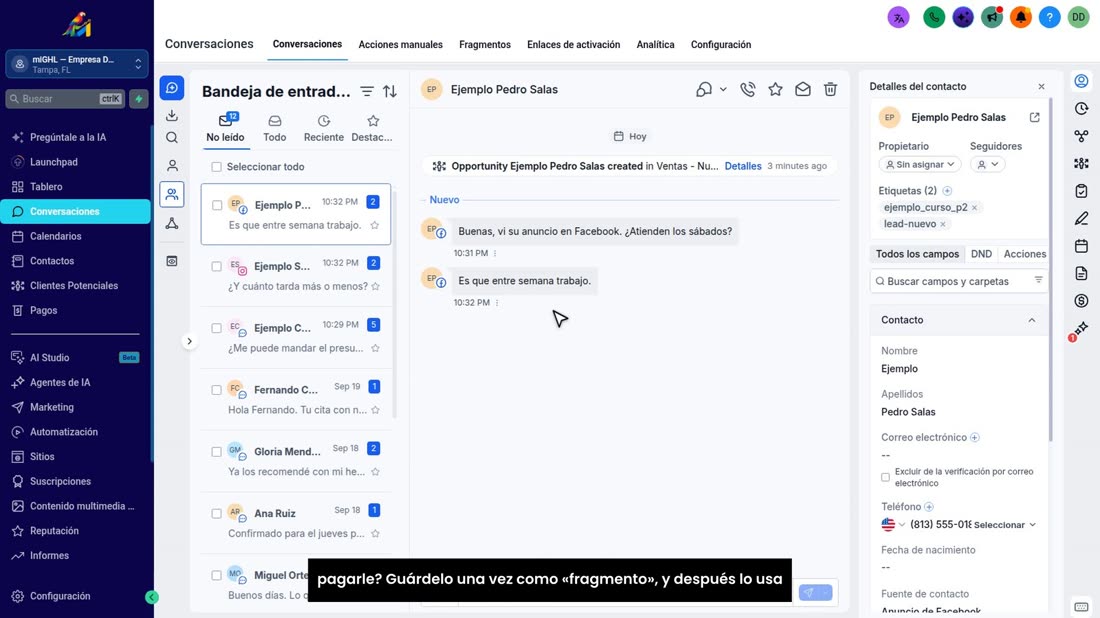Select the Ejemplo C... conversation checkbox
Screen dimensions: 1100x618
pos(217,328)
